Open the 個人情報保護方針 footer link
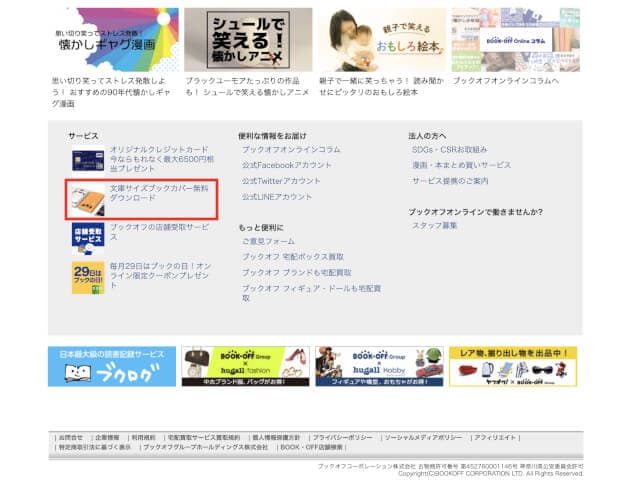Image resolution: width=640 pixels, height=480 pixels. (276, 438)
